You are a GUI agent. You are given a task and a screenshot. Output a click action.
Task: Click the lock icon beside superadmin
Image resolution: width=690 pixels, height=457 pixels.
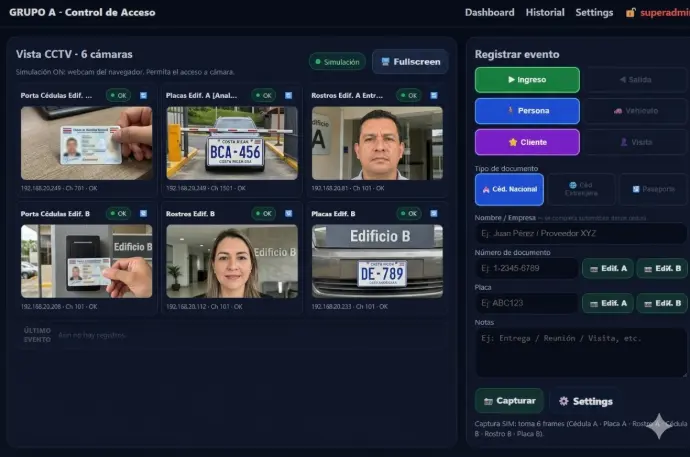630,13
